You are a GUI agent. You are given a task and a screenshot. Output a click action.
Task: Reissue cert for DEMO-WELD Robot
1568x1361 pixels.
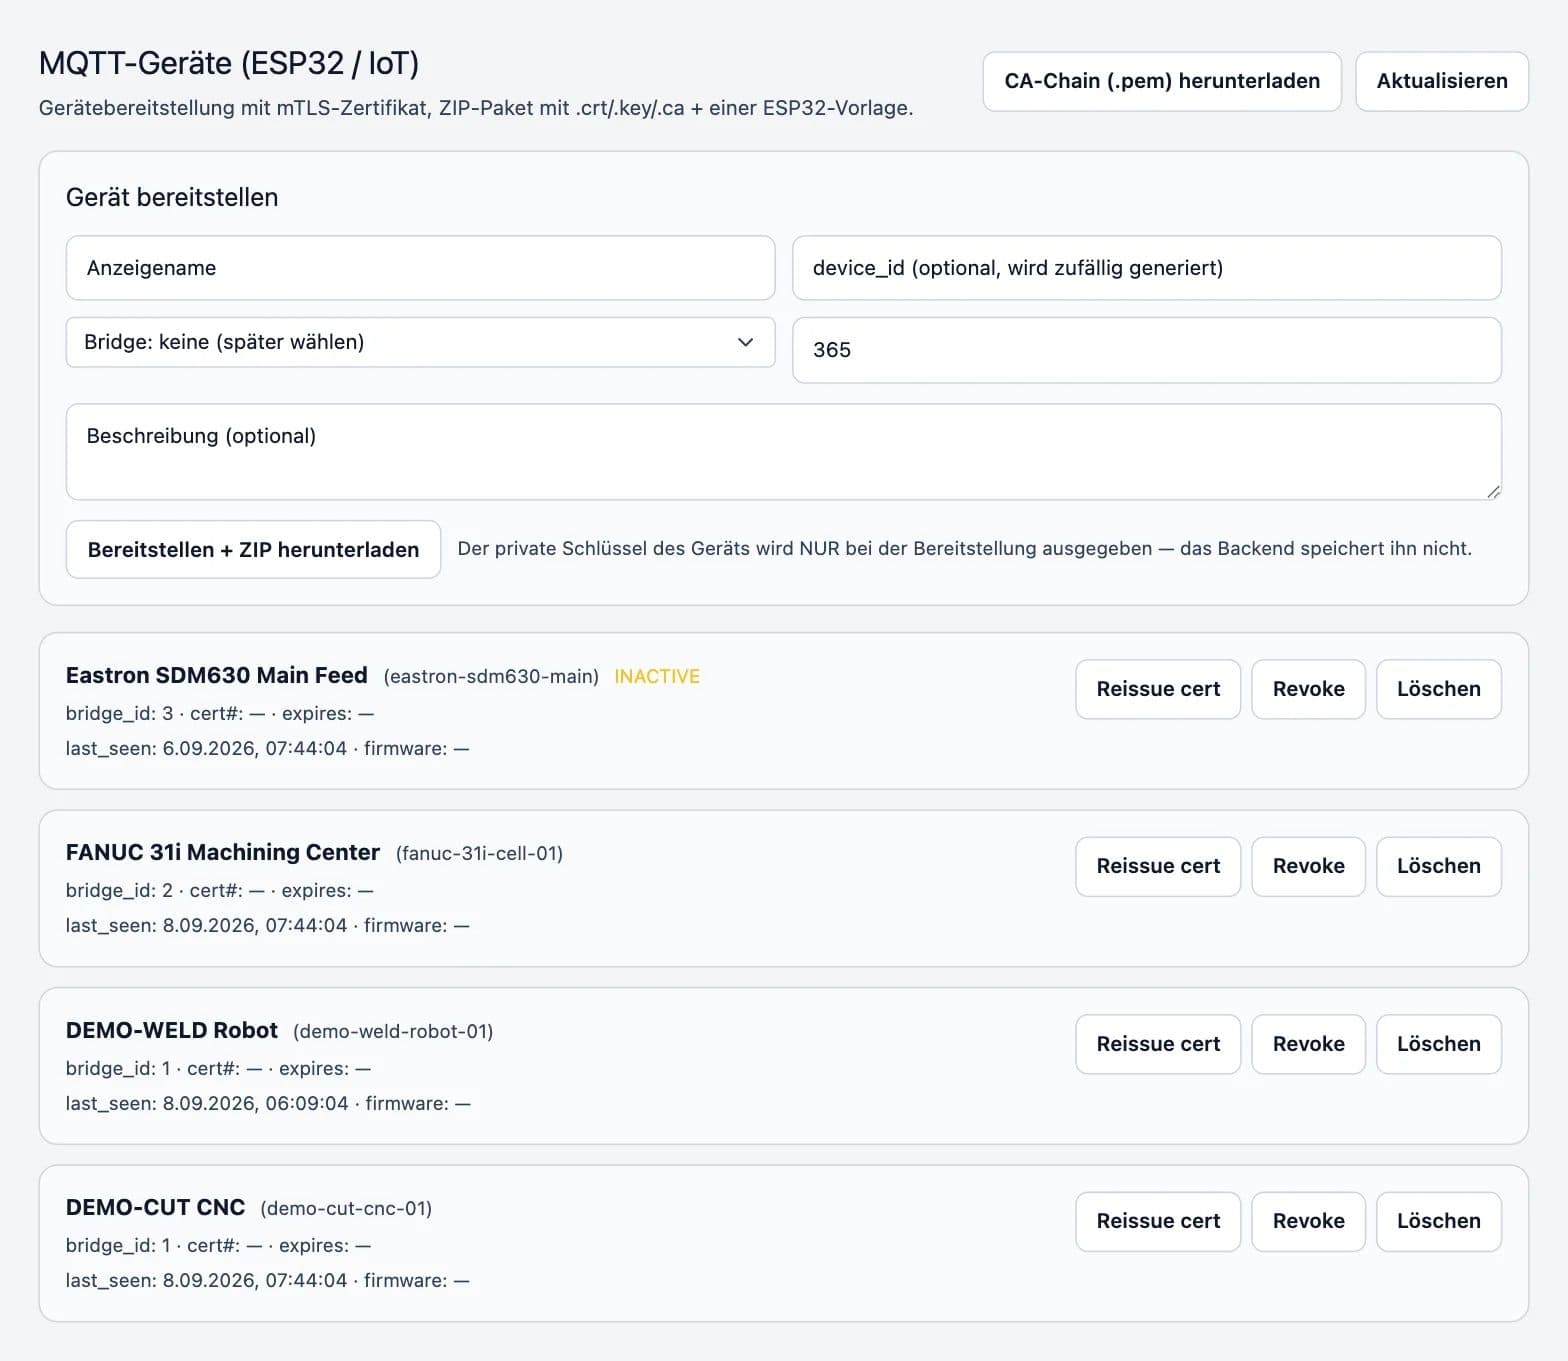pyautogui.click(x=1158, y=1044)
